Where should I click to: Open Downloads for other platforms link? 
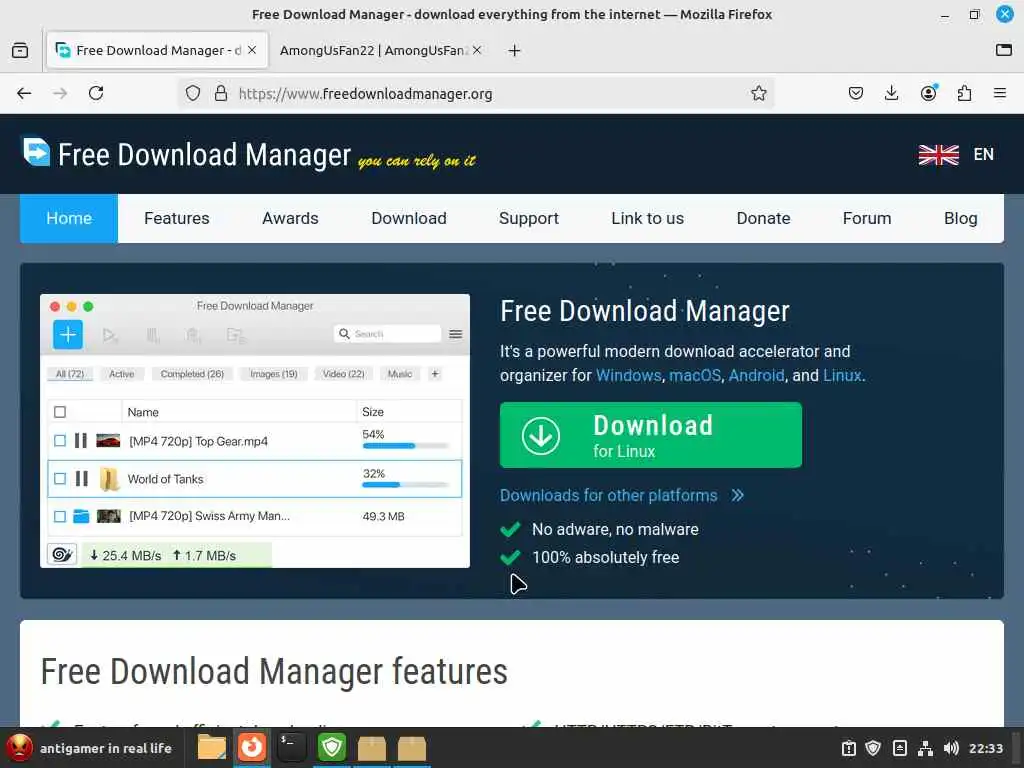coord(622,496)
